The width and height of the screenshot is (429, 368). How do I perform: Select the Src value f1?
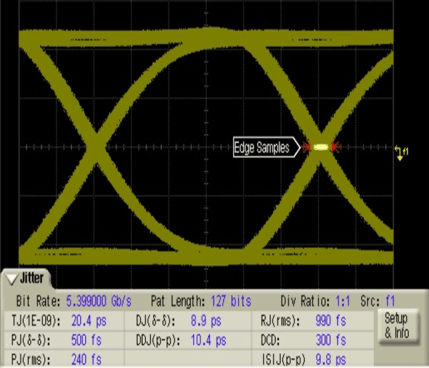point(390,301)
